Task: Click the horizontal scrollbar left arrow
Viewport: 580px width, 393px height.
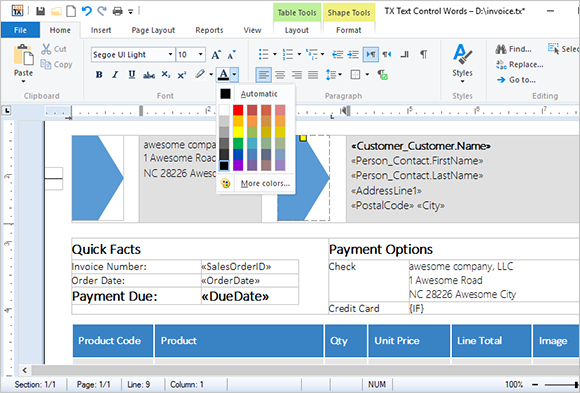Action: pos(24,370)
